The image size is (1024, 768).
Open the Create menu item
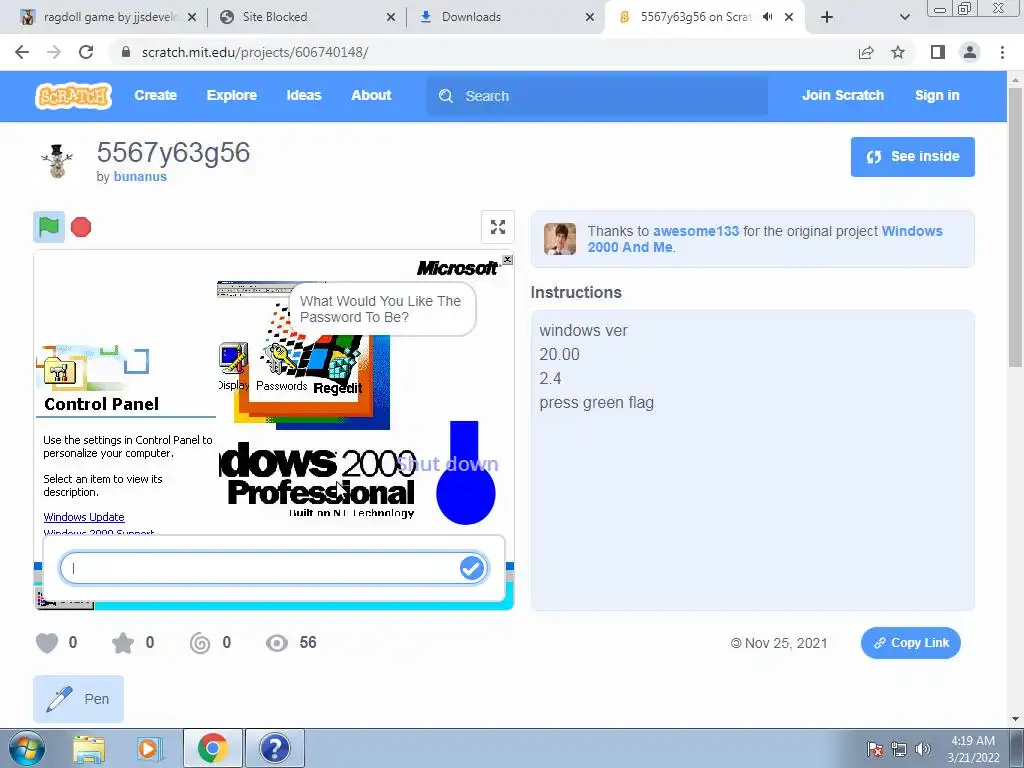[155, 95]
